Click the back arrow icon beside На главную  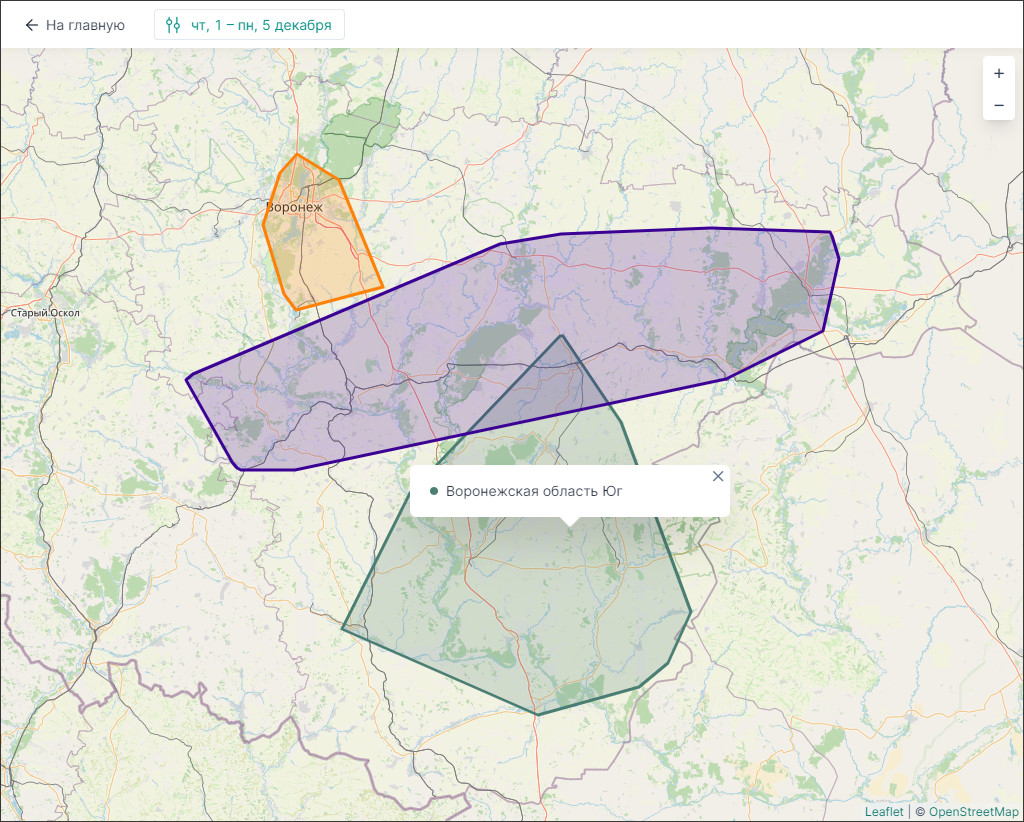(32, 25)
